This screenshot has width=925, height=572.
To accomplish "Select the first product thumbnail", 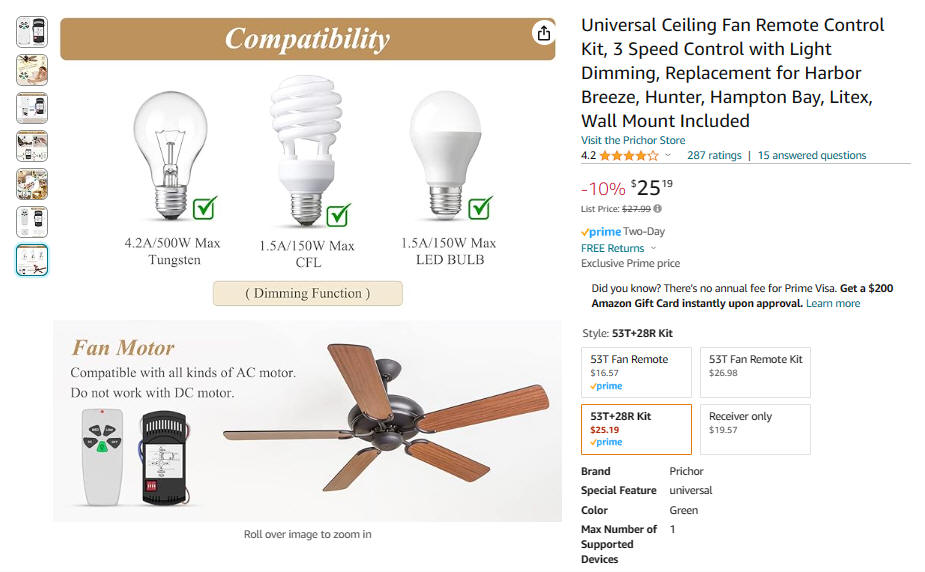I will point(32,32).
